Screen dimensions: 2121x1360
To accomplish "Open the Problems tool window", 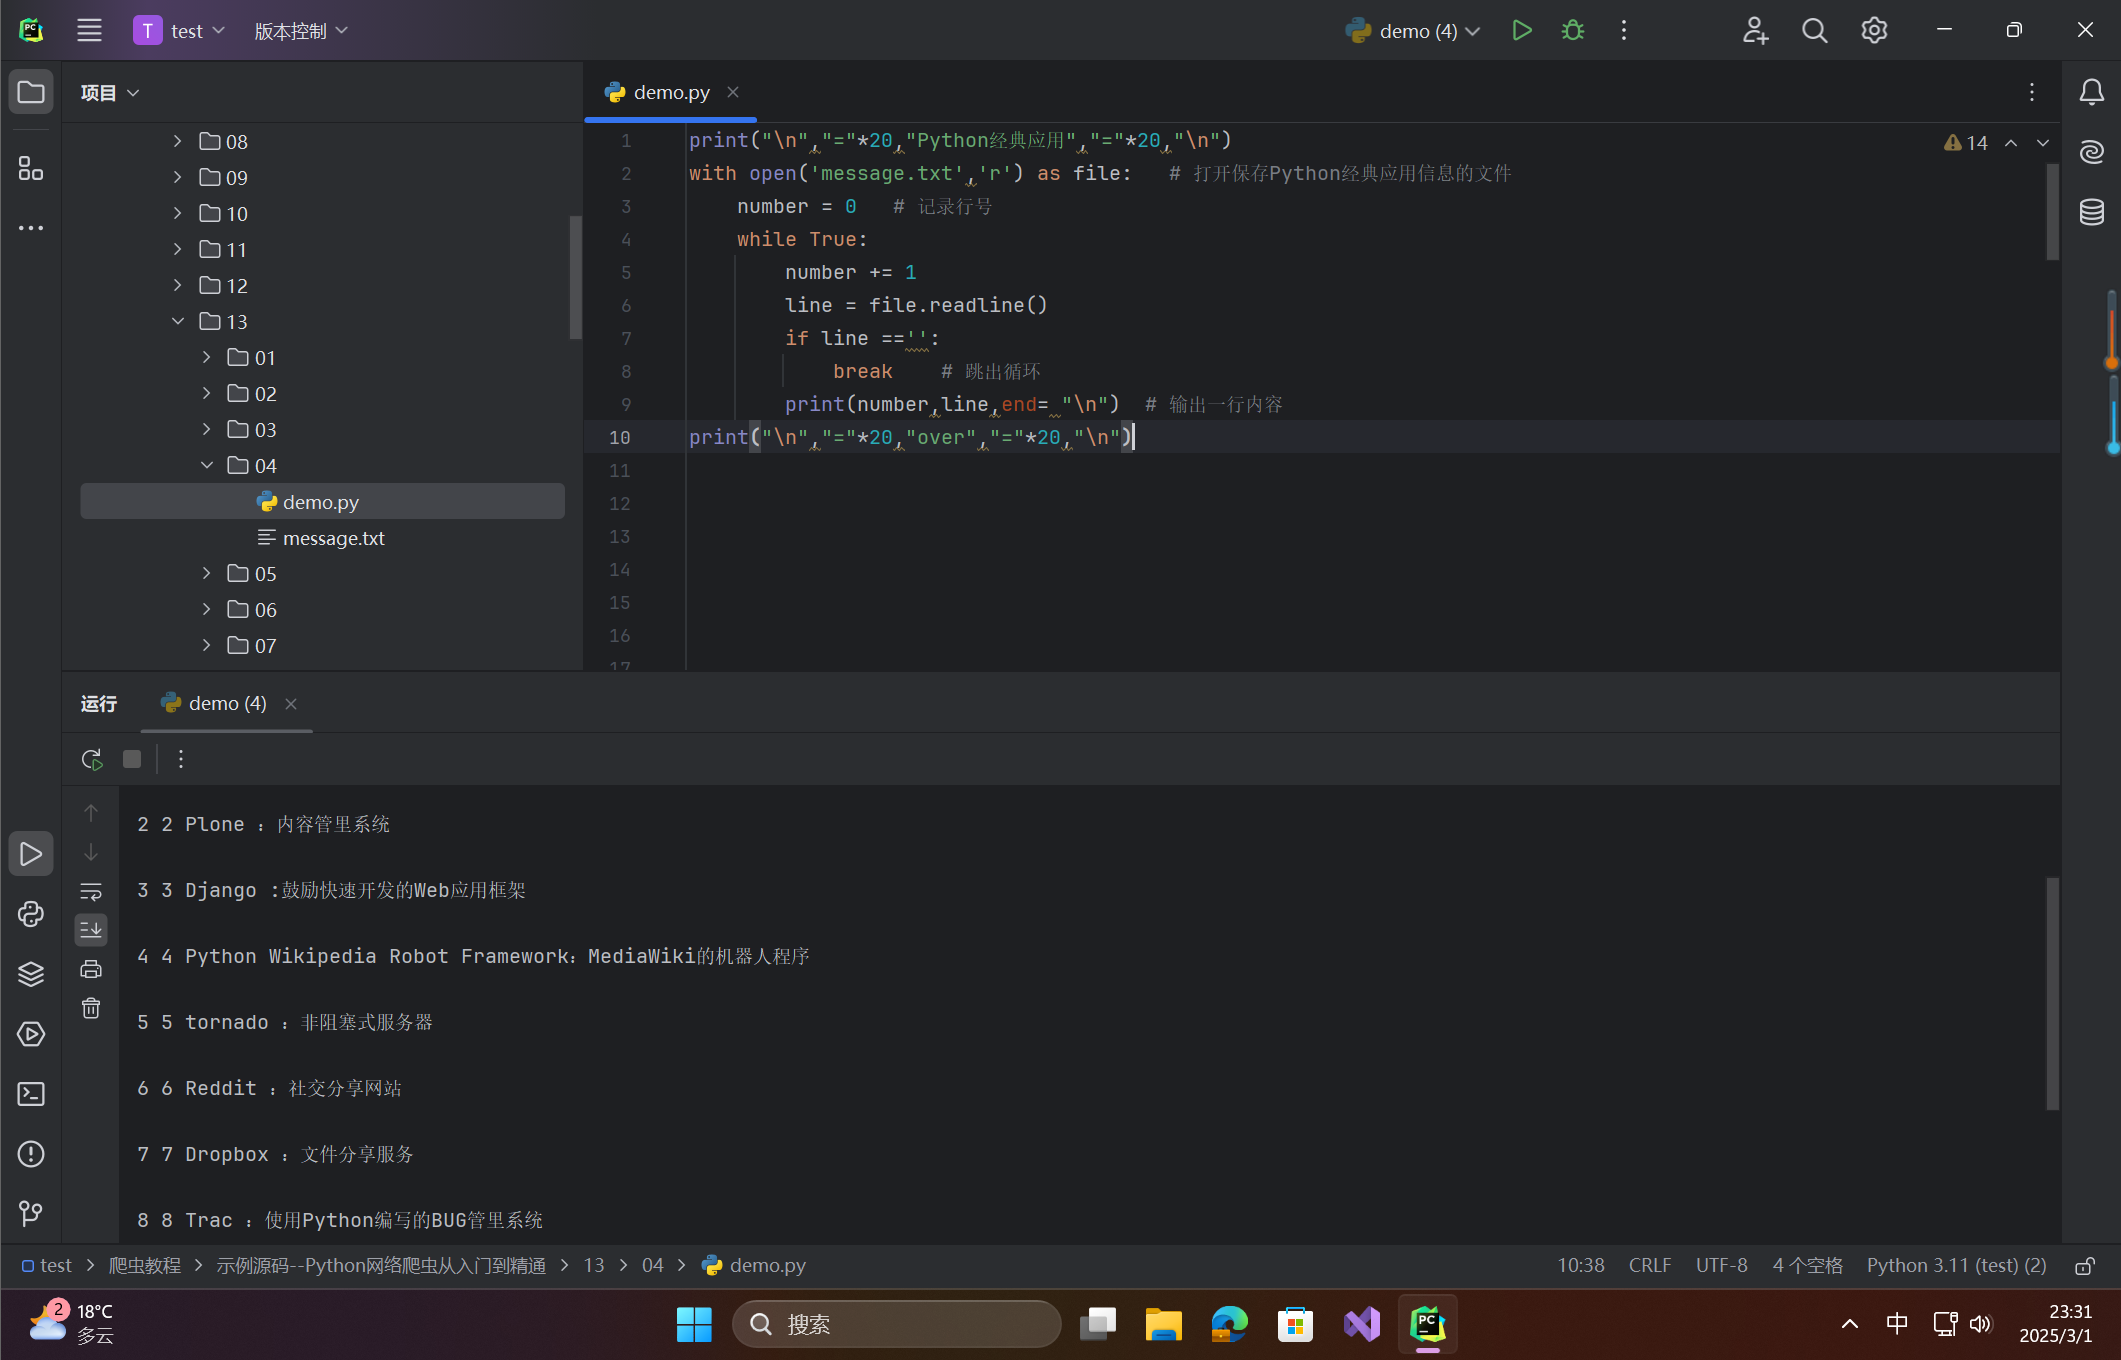I will pos(31,1154).
